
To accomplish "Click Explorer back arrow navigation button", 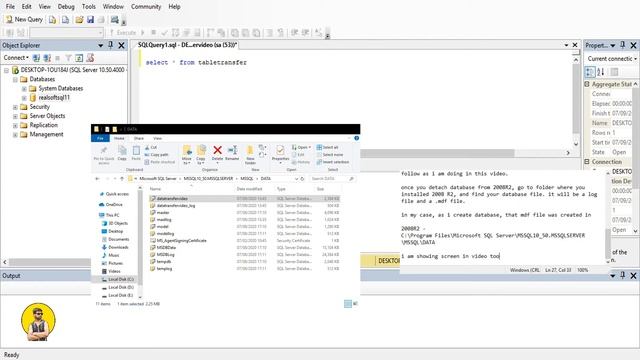I will [97, 179].
